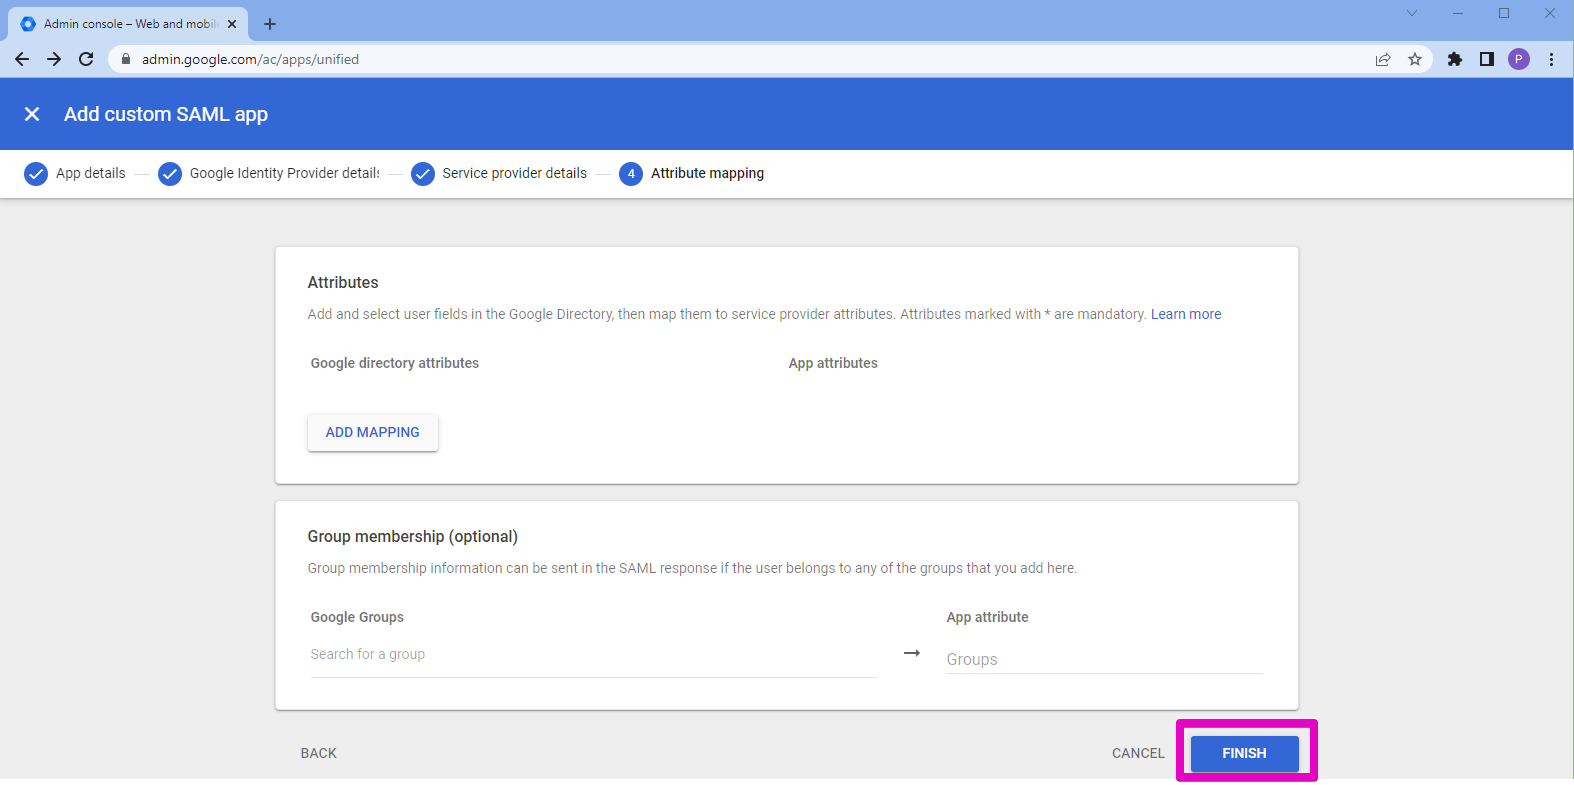Open Chrome three-dot menu
This screenshot has width=1574, height=785.
[x=1551, y=59]
